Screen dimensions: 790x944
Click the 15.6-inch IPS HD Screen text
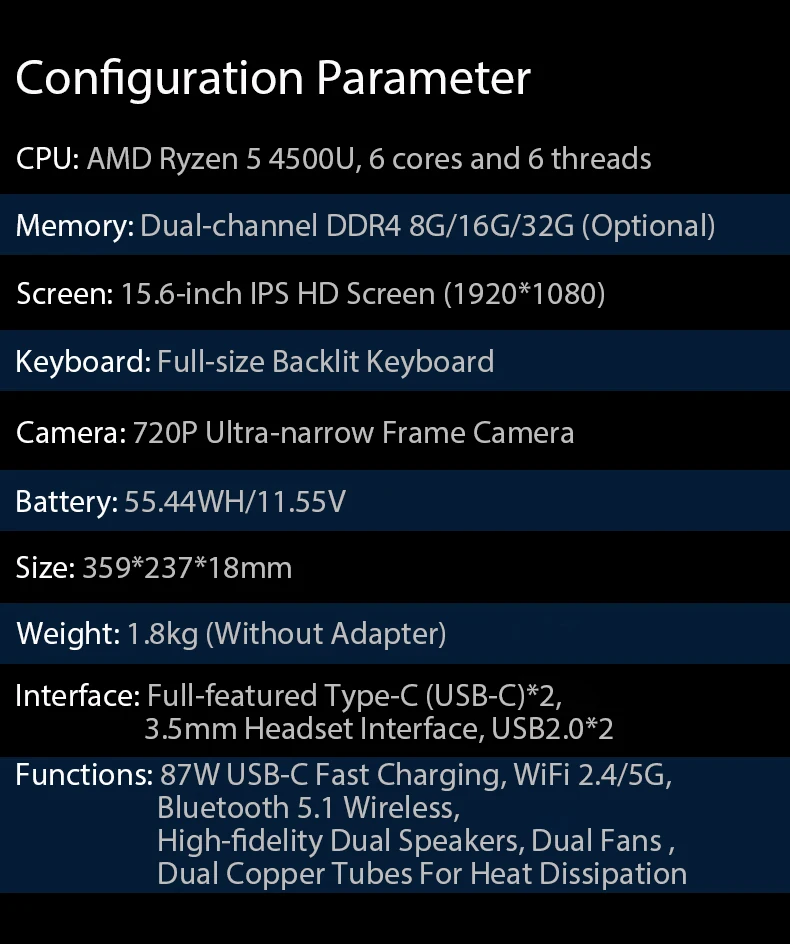(x=278, y=294)
